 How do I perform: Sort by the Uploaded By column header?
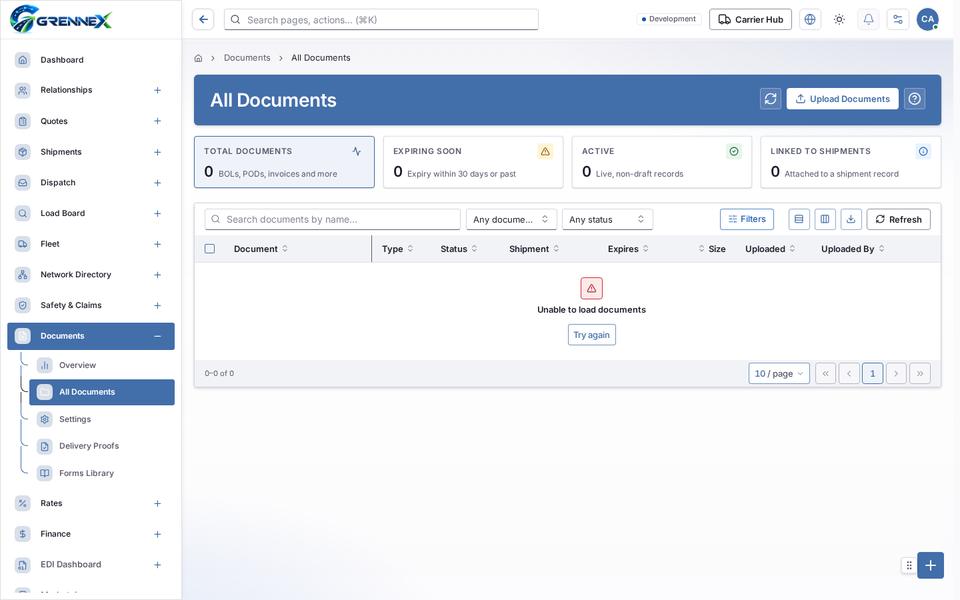coord(852,249)
